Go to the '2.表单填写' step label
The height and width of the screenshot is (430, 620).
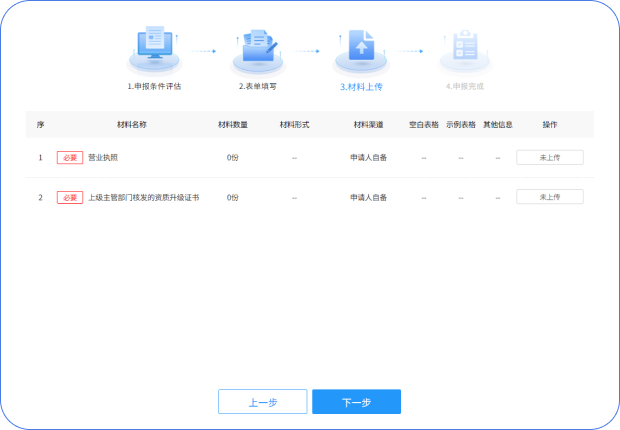259,87
